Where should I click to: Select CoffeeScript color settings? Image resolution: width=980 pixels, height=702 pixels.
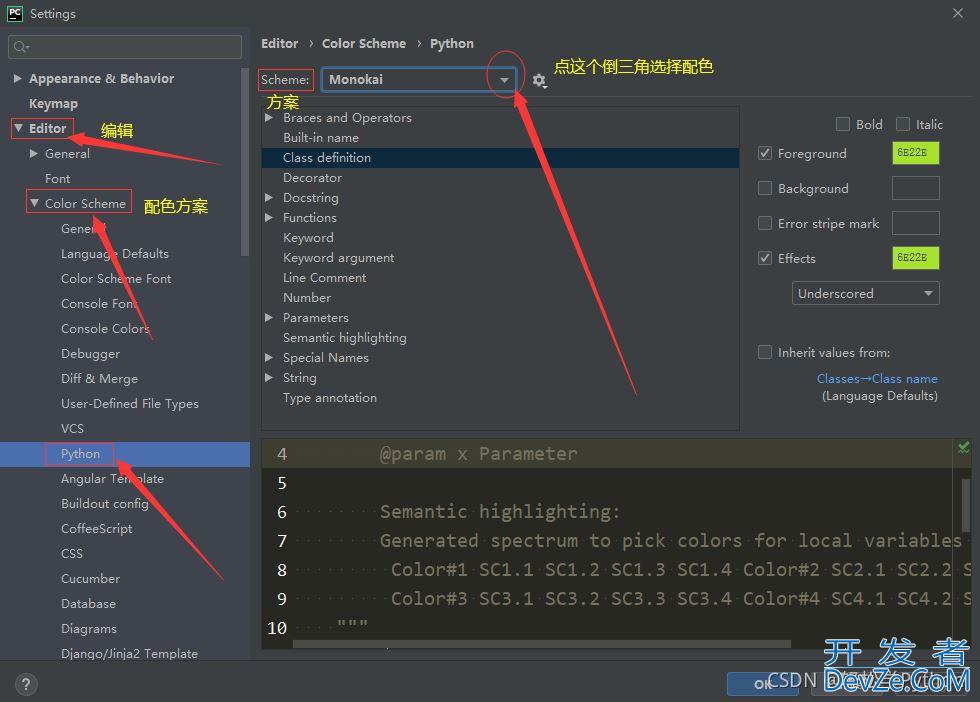(97, 529)
